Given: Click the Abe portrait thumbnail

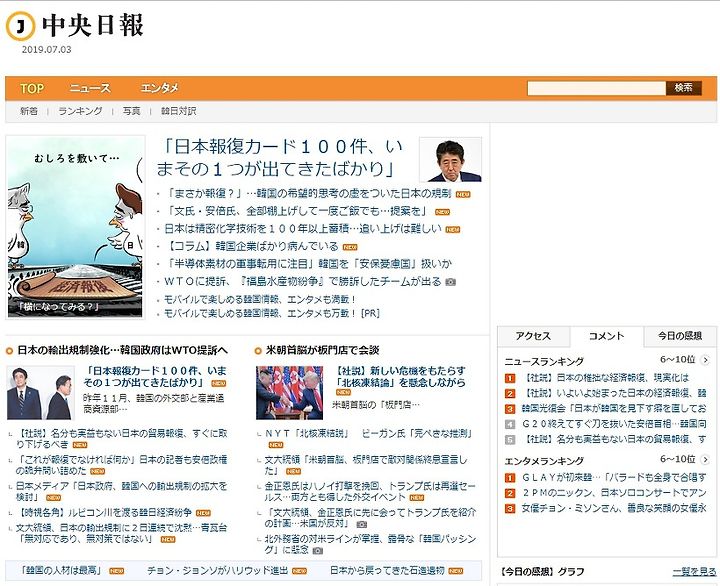Looking at the screenshot, I should pos(450,159).
